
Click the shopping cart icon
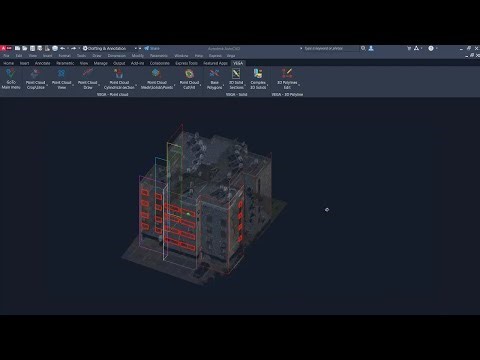(x=409, y=49)
